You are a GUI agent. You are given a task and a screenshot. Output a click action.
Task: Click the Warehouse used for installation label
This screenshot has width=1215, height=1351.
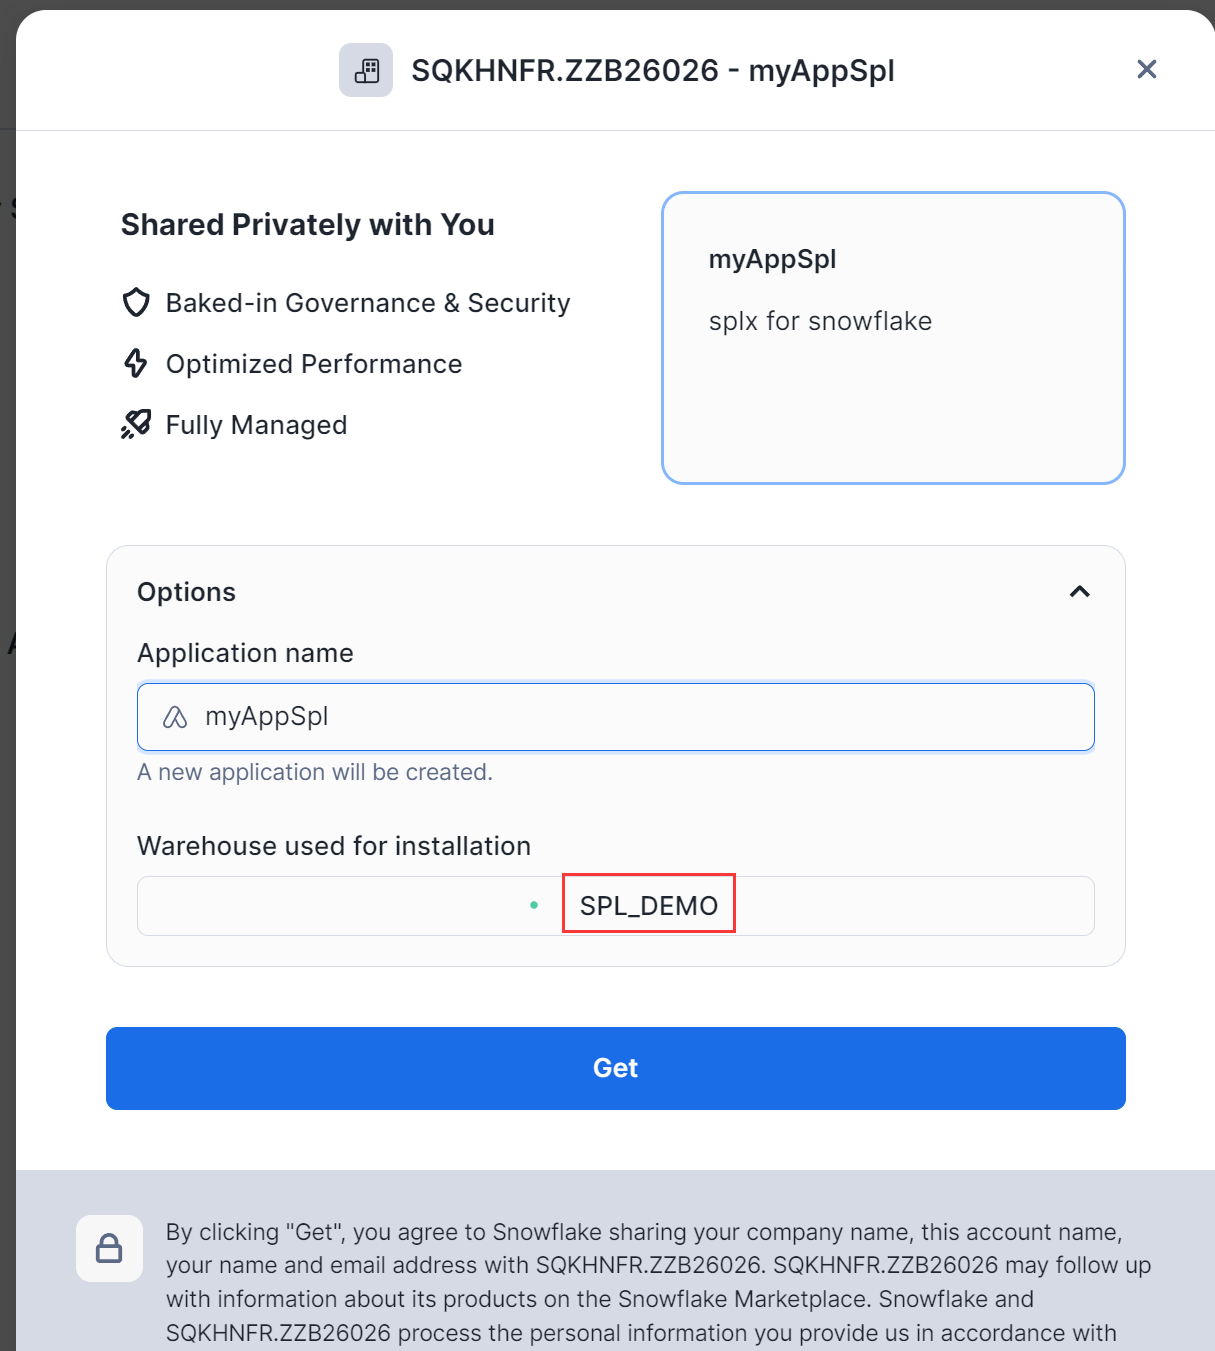click(334, 846)
